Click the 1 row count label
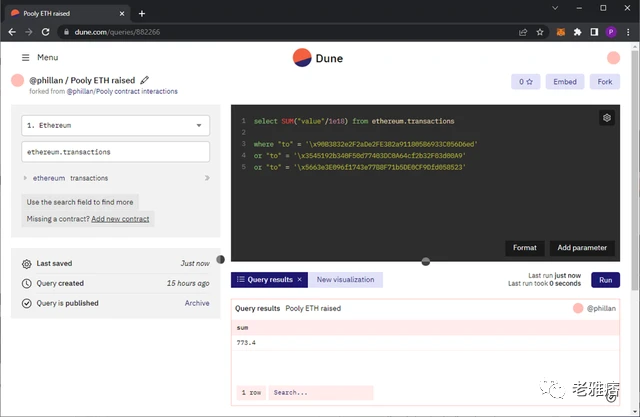Viewport: 640px width, 417px height. pos(251,393)
